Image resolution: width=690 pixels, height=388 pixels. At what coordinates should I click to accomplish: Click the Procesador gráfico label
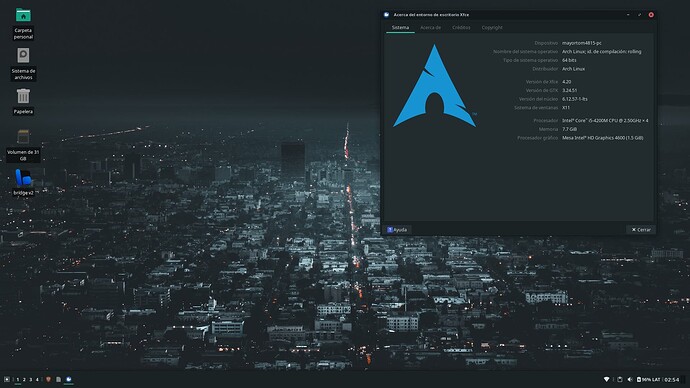click(x=538, y=138)
